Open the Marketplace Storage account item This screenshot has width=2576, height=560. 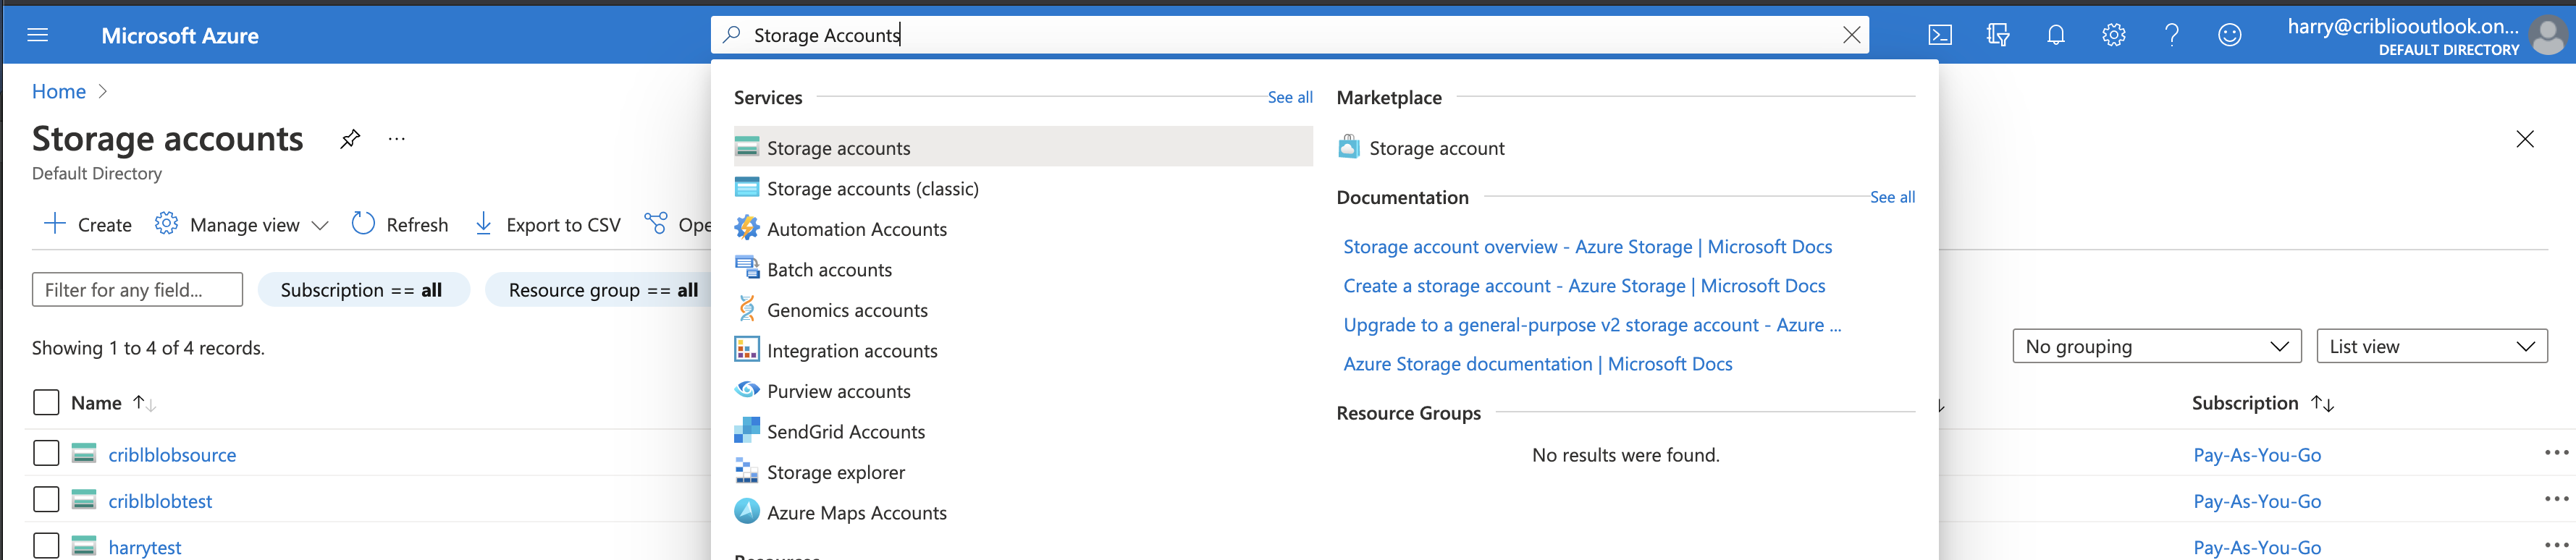1421,148
